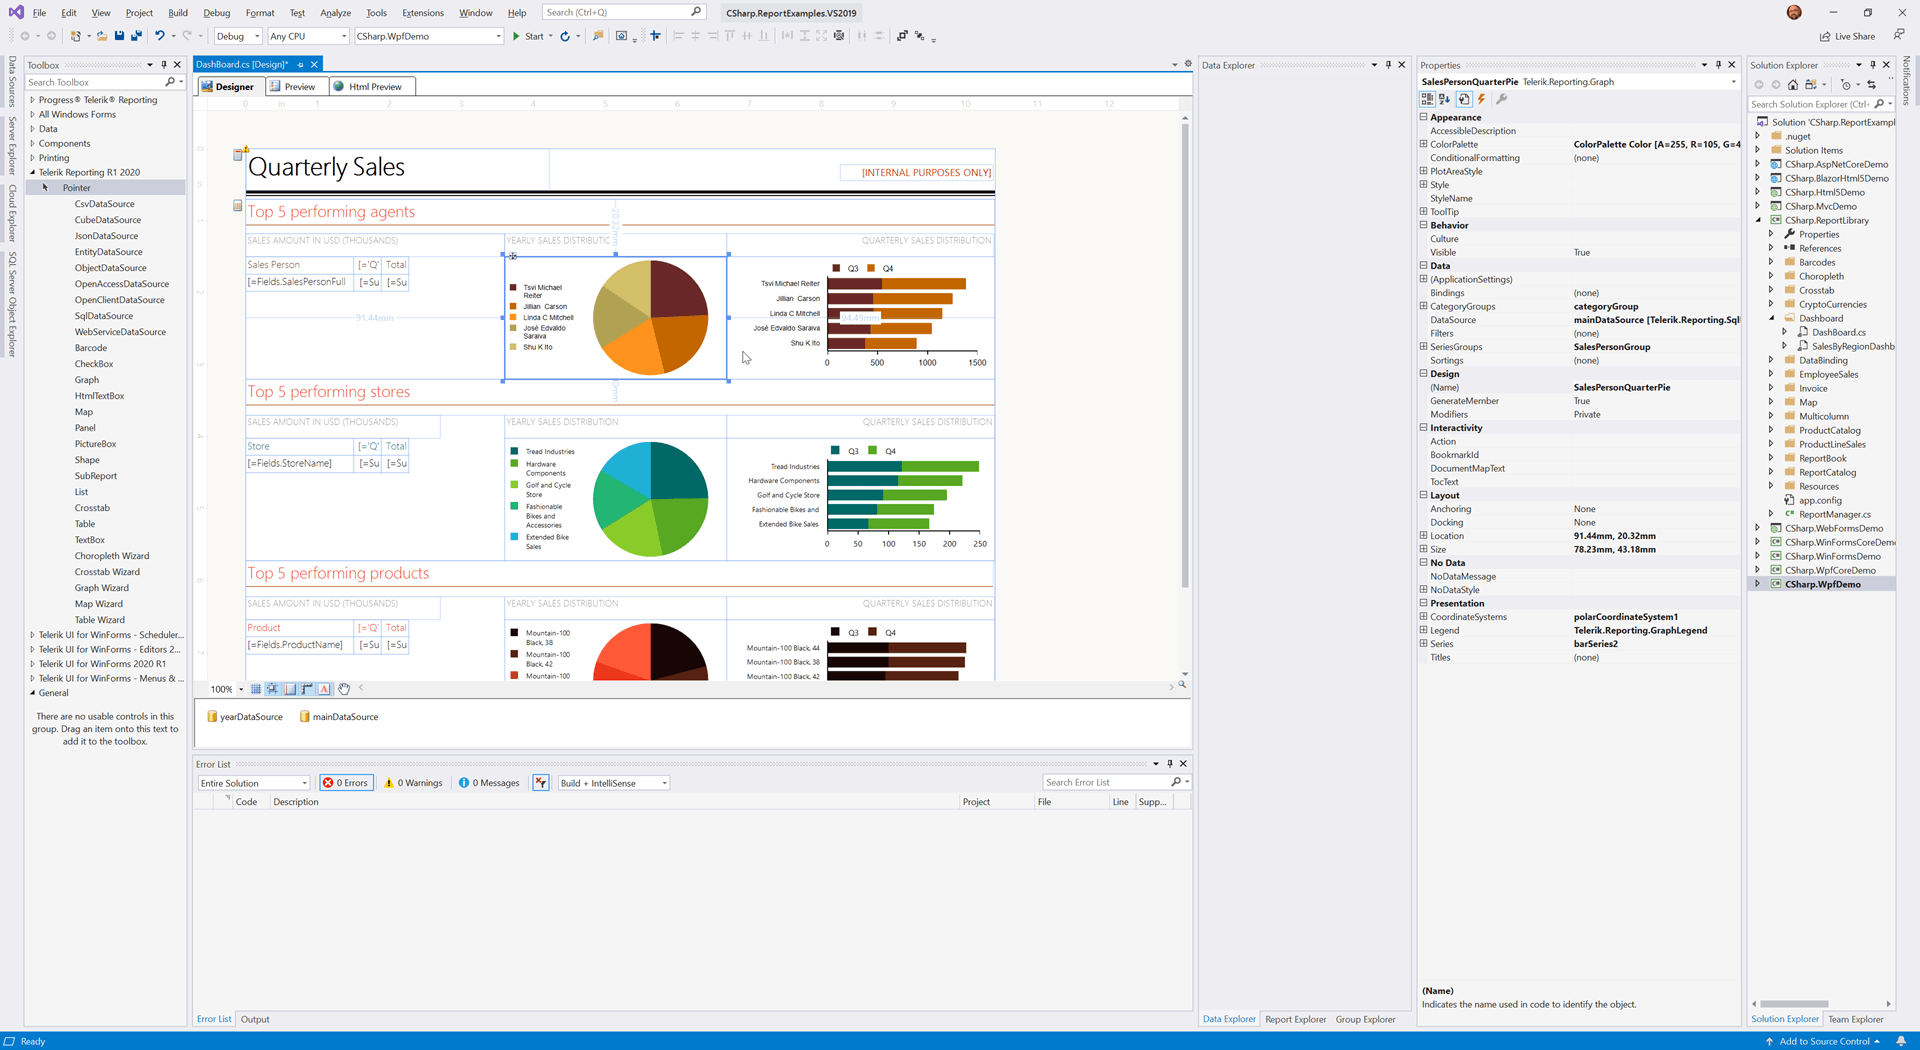Toggle Alphabetical sort in Properties panel
Screen dimensions: 1920x1050
click(1444, 99)
